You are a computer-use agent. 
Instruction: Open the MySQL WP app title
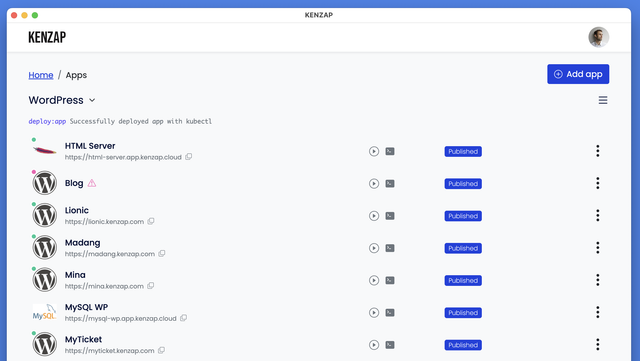click(86, 307)
